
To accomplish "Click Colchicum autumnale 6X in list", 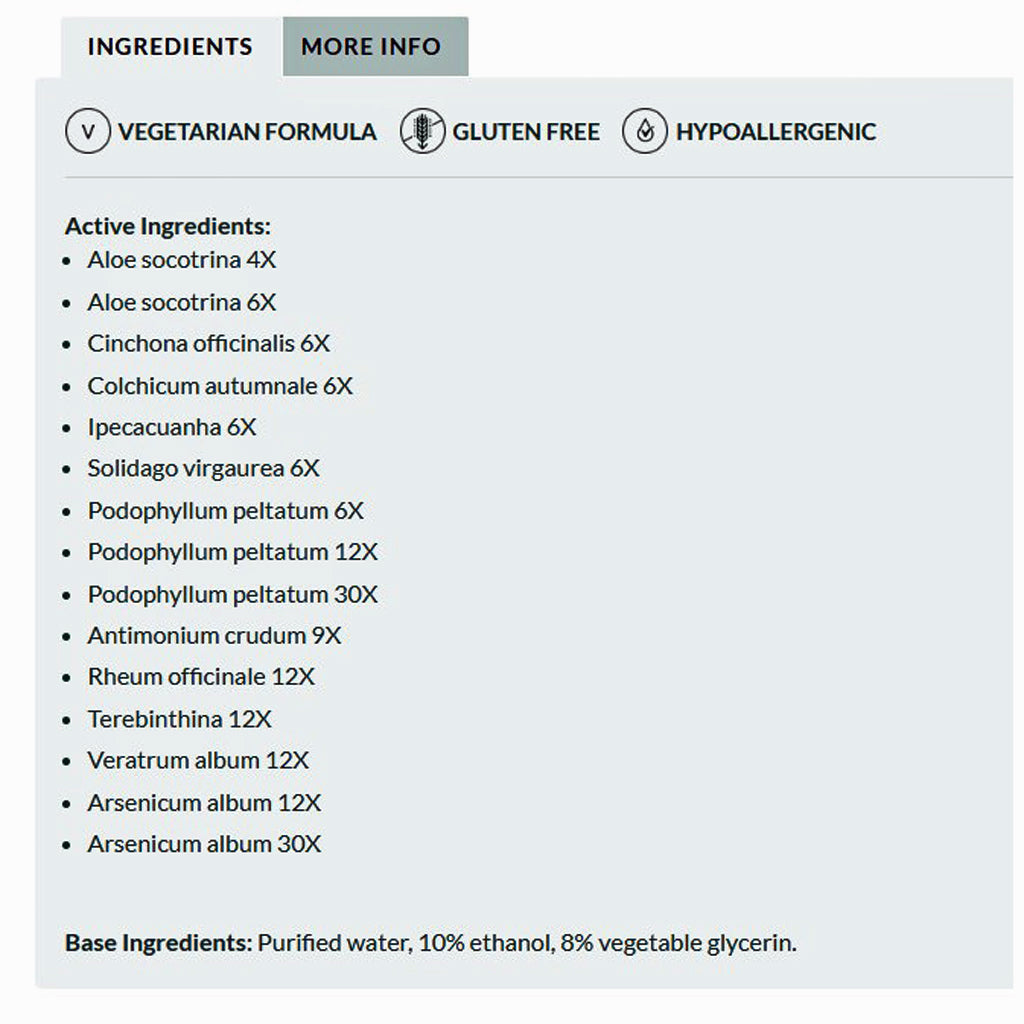I will pos(220,386).
